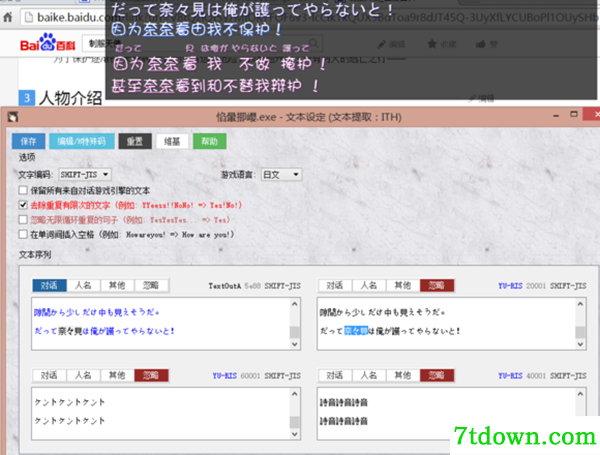
Task: Select 人名 tab in YU-RIS 20001 panel
Action: pyautogui.click(x=369, y=285)
